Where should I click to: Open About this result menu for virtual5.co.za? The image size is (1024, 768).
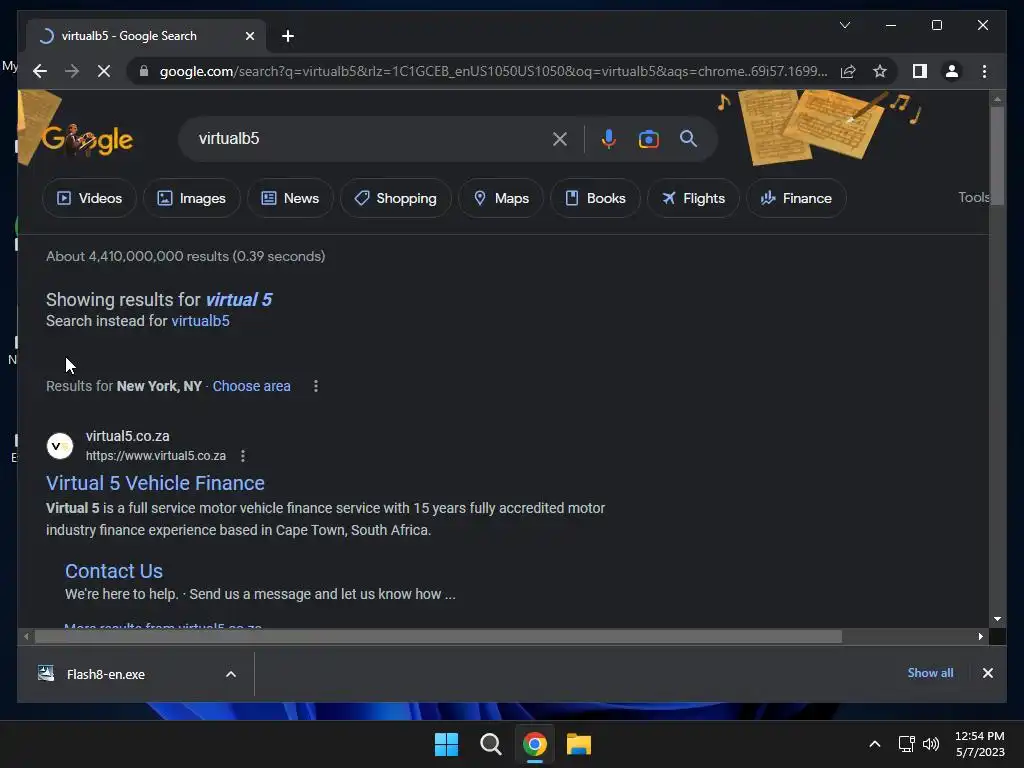243,456
